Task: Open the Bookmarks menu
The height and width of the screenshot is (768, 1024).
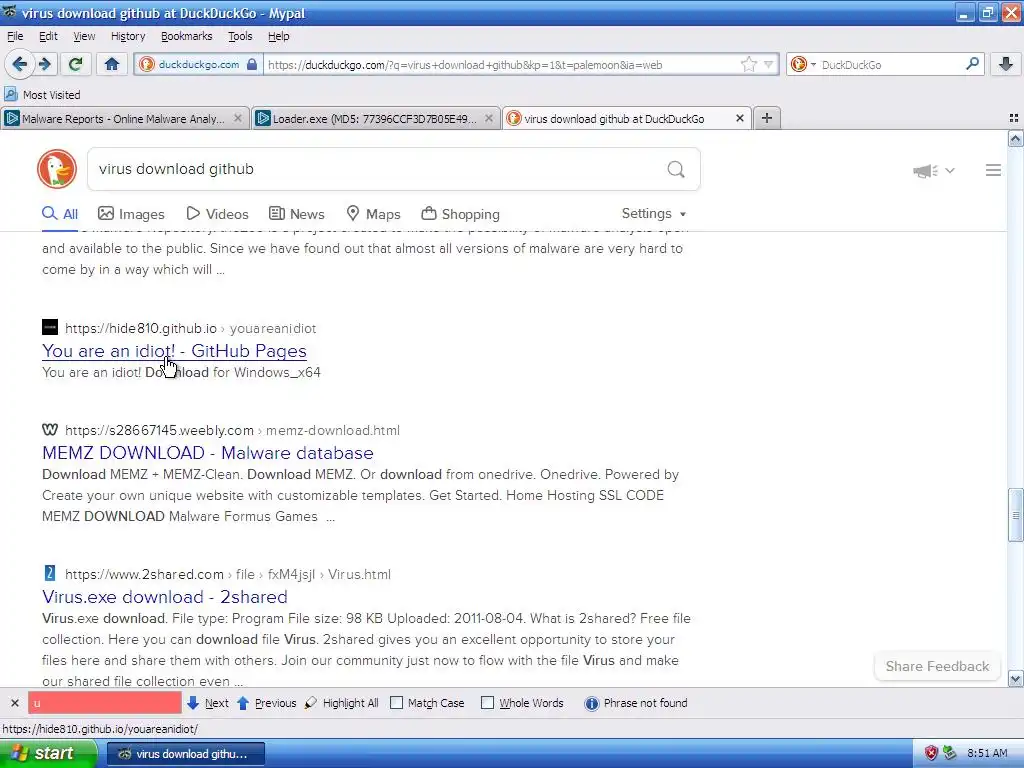Action: pos(187,36)
